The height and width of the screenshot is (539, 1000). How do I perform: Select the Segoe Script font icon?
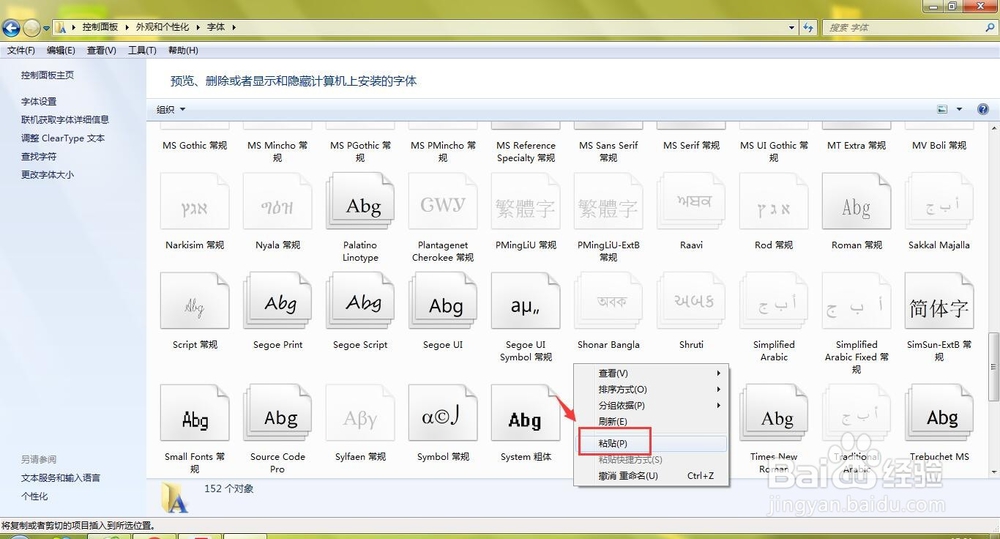(360, 301)
